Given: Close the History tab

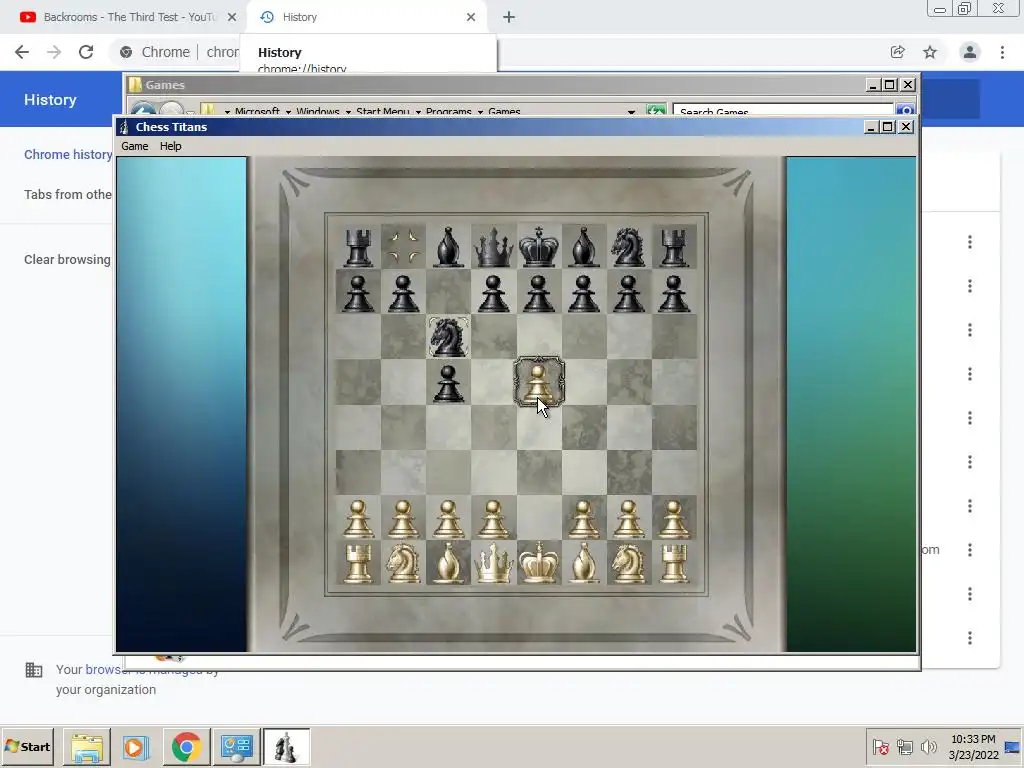Looking at the screenshot, I should point(471,17).
